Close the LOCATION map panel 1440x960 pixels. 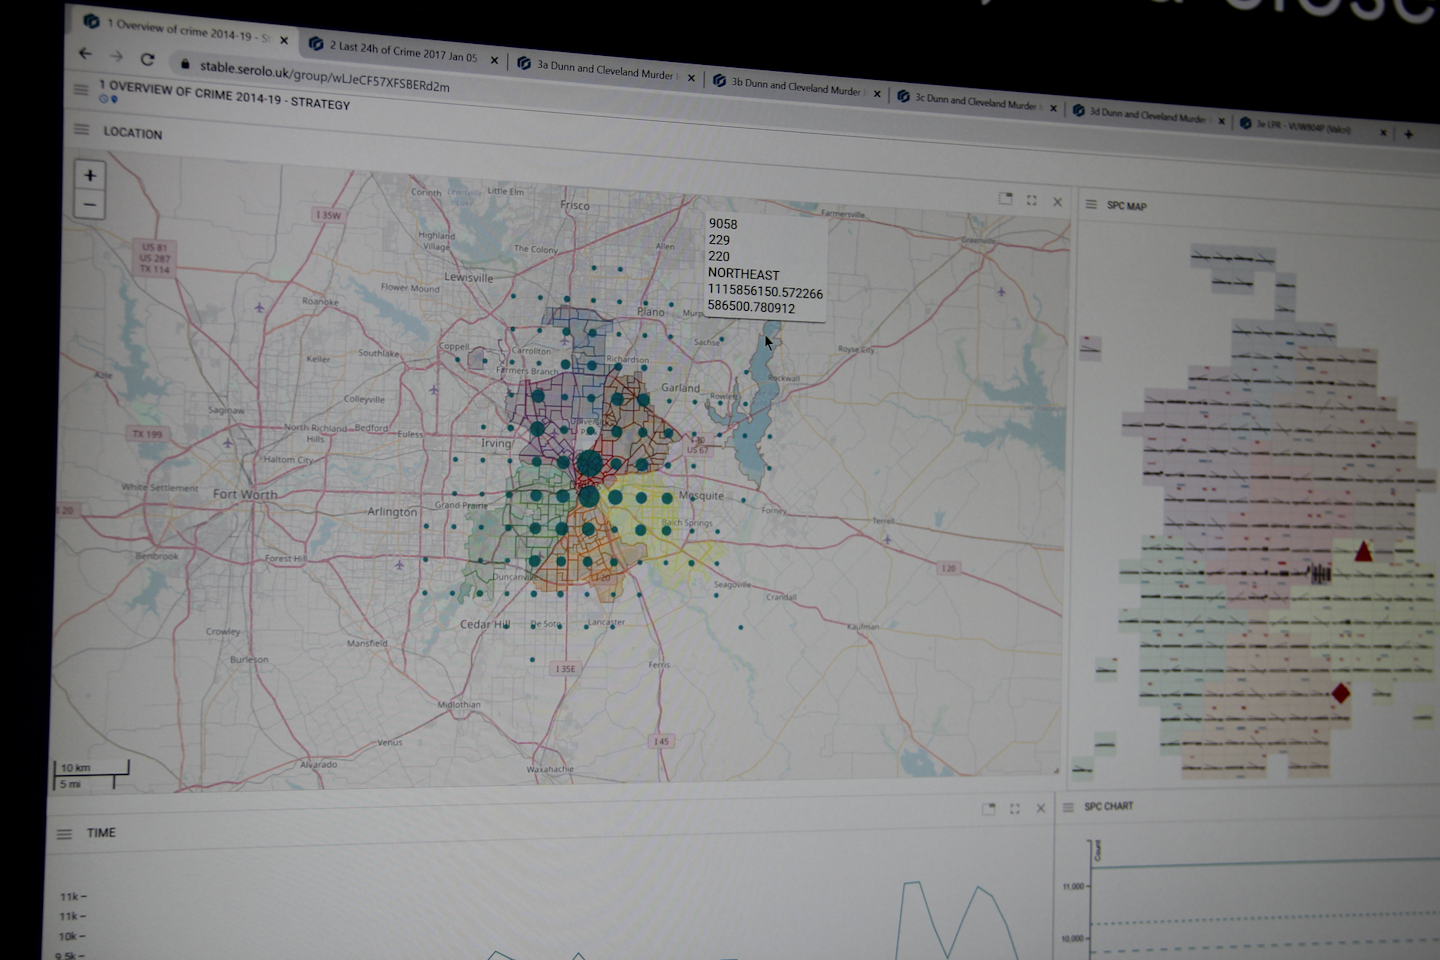point(1058,201)
